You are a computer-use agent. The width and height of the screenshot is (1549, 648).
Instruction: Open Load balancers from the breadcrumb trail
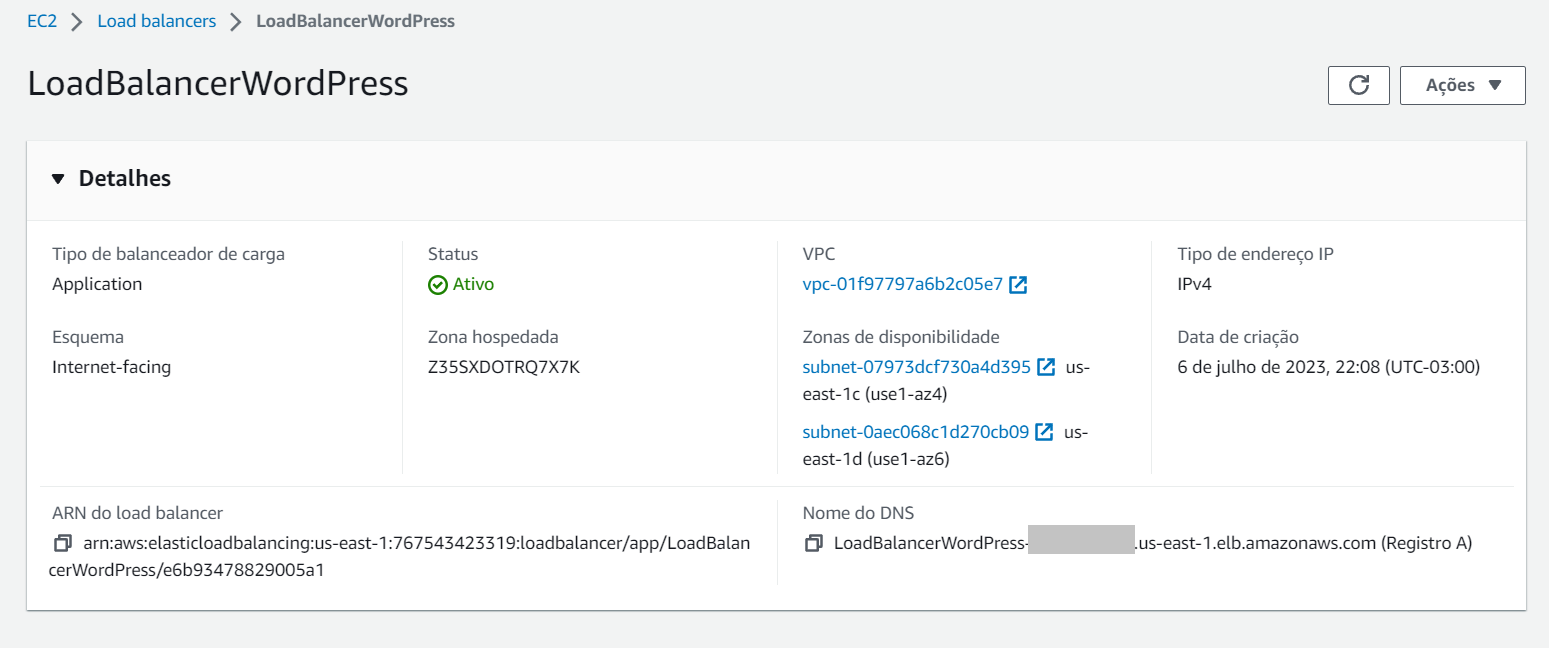pos(156,20)
